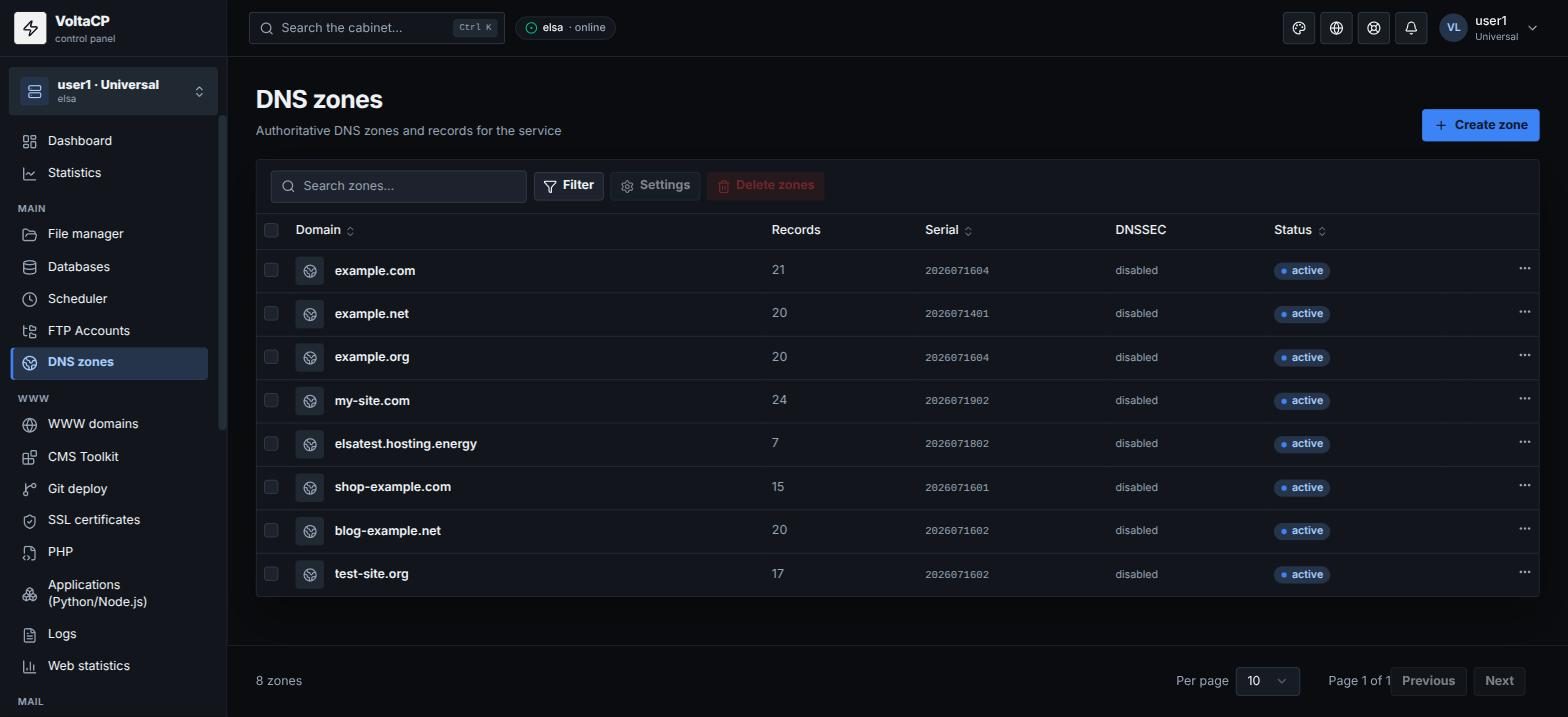Tick the test-site.org row checkbox
1568x717 pixels.
[x=271, y=574]
